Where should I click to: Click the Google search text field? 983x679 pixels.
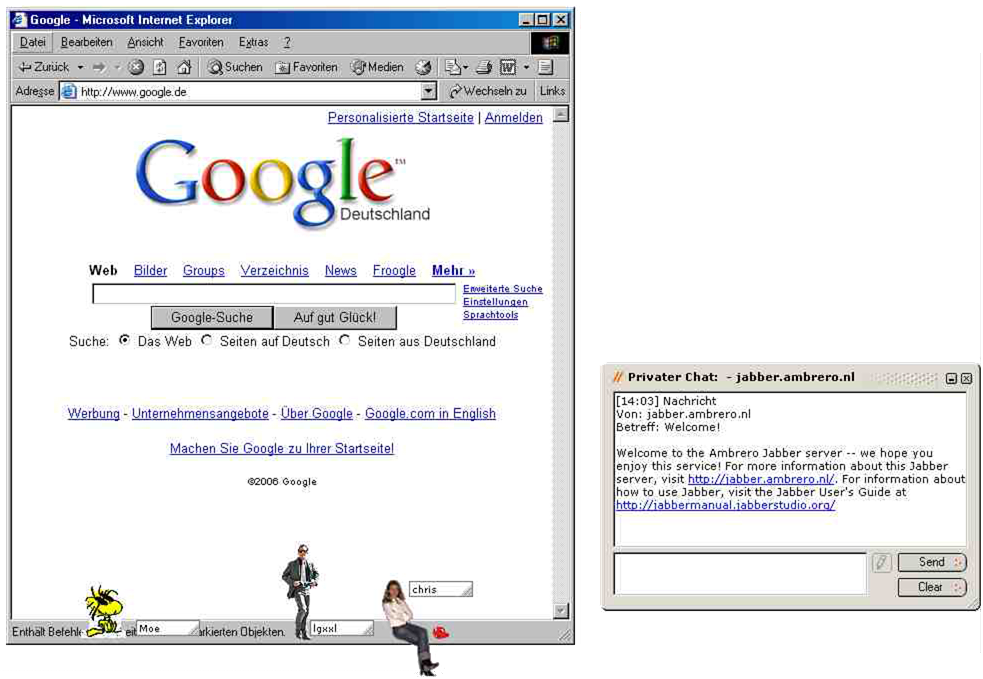(x=274, y=294)
